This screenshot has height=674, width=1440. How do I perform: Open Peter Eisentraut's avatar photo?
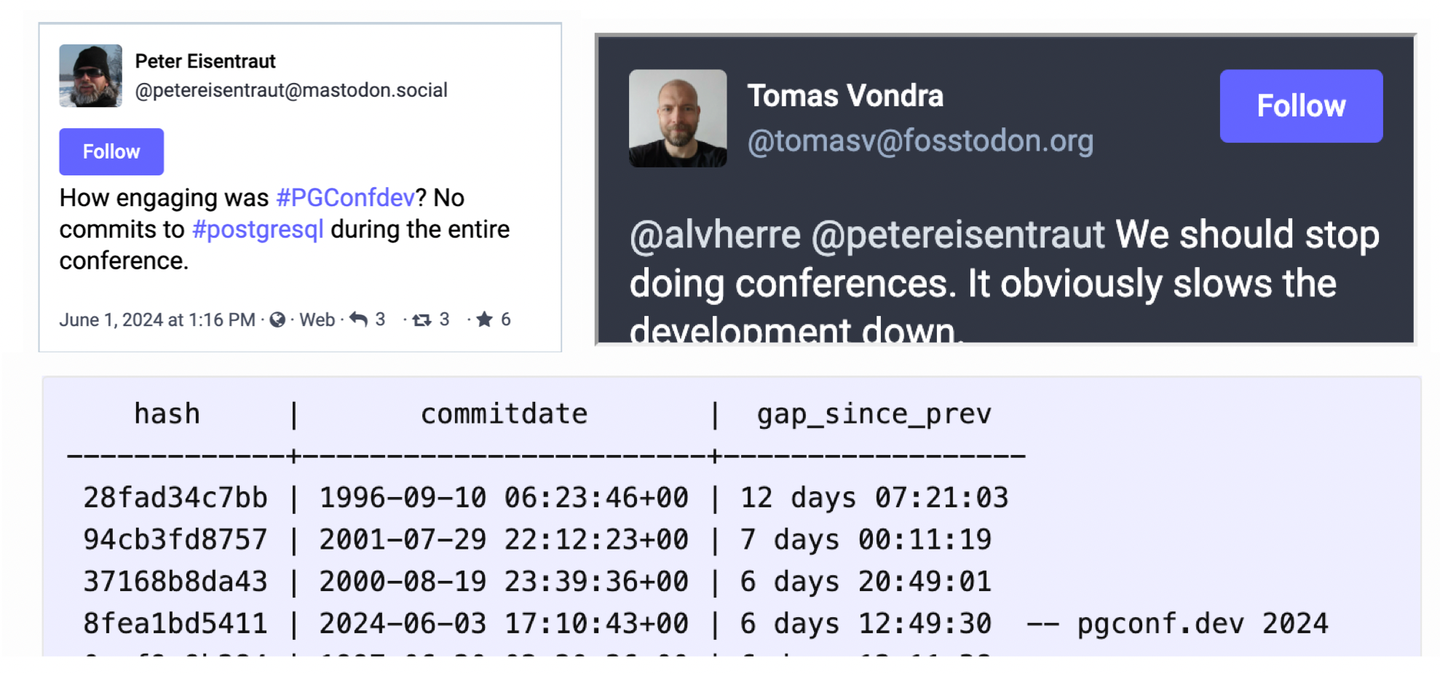(x=91, y=75)
